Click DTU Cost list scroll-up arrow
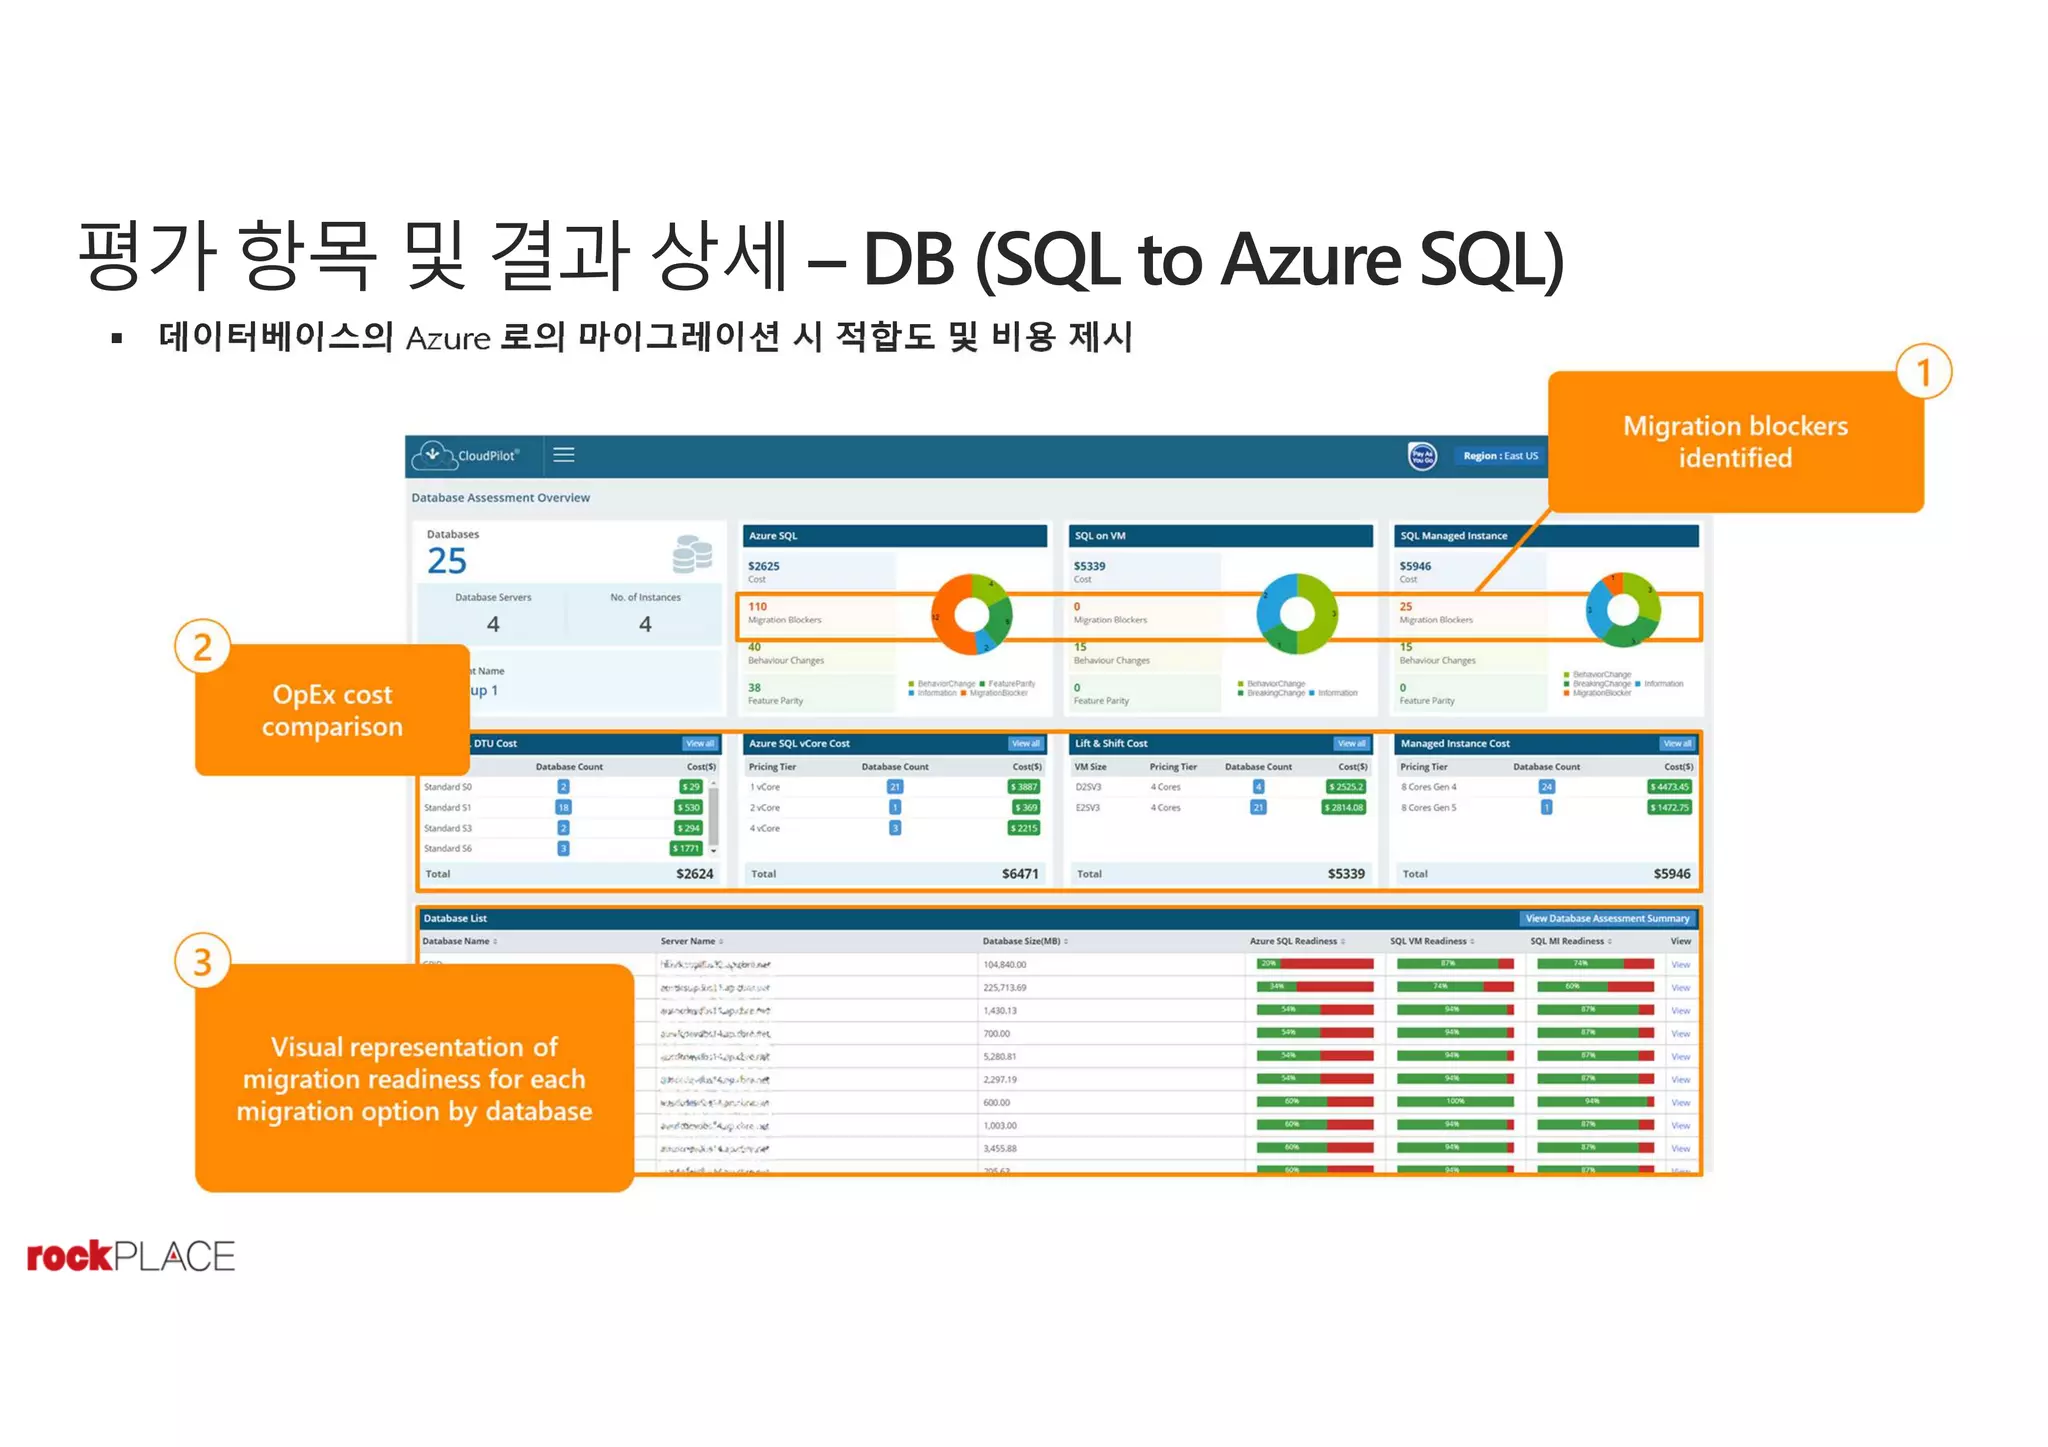The image size is (2048, 1447). point(713,785)
